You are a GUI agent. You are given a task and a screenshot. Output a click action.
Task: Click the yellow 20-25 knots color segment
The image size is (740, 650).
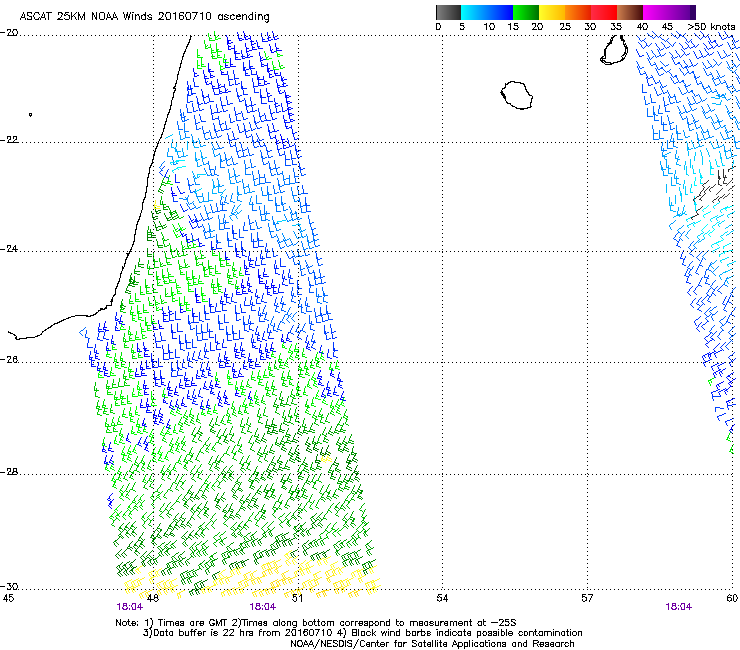coord(552,12)
